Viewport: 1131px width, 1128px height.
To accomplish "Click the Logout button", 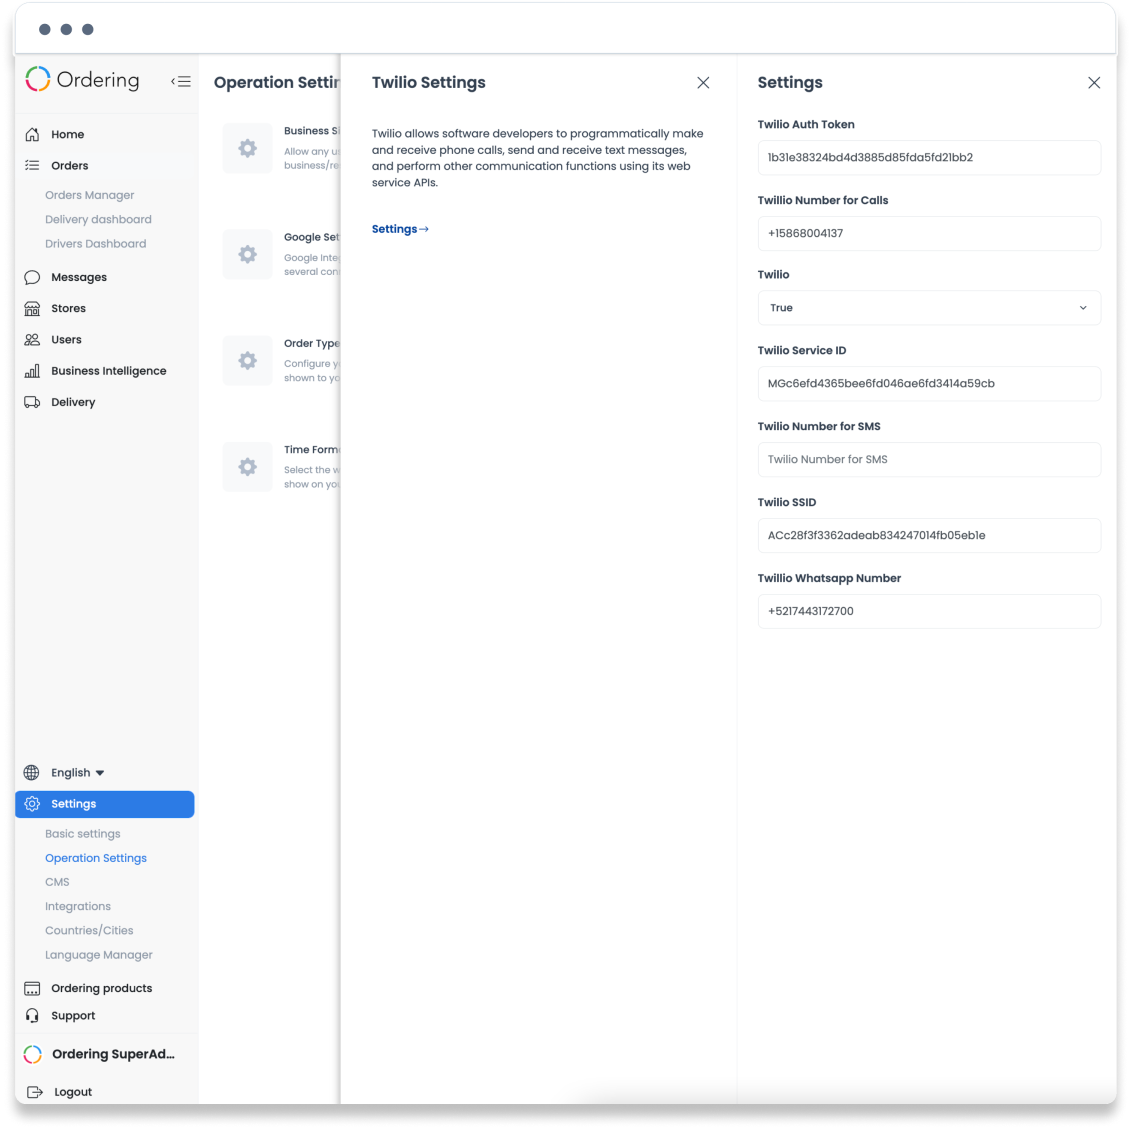I will [x=73, y=1092].
